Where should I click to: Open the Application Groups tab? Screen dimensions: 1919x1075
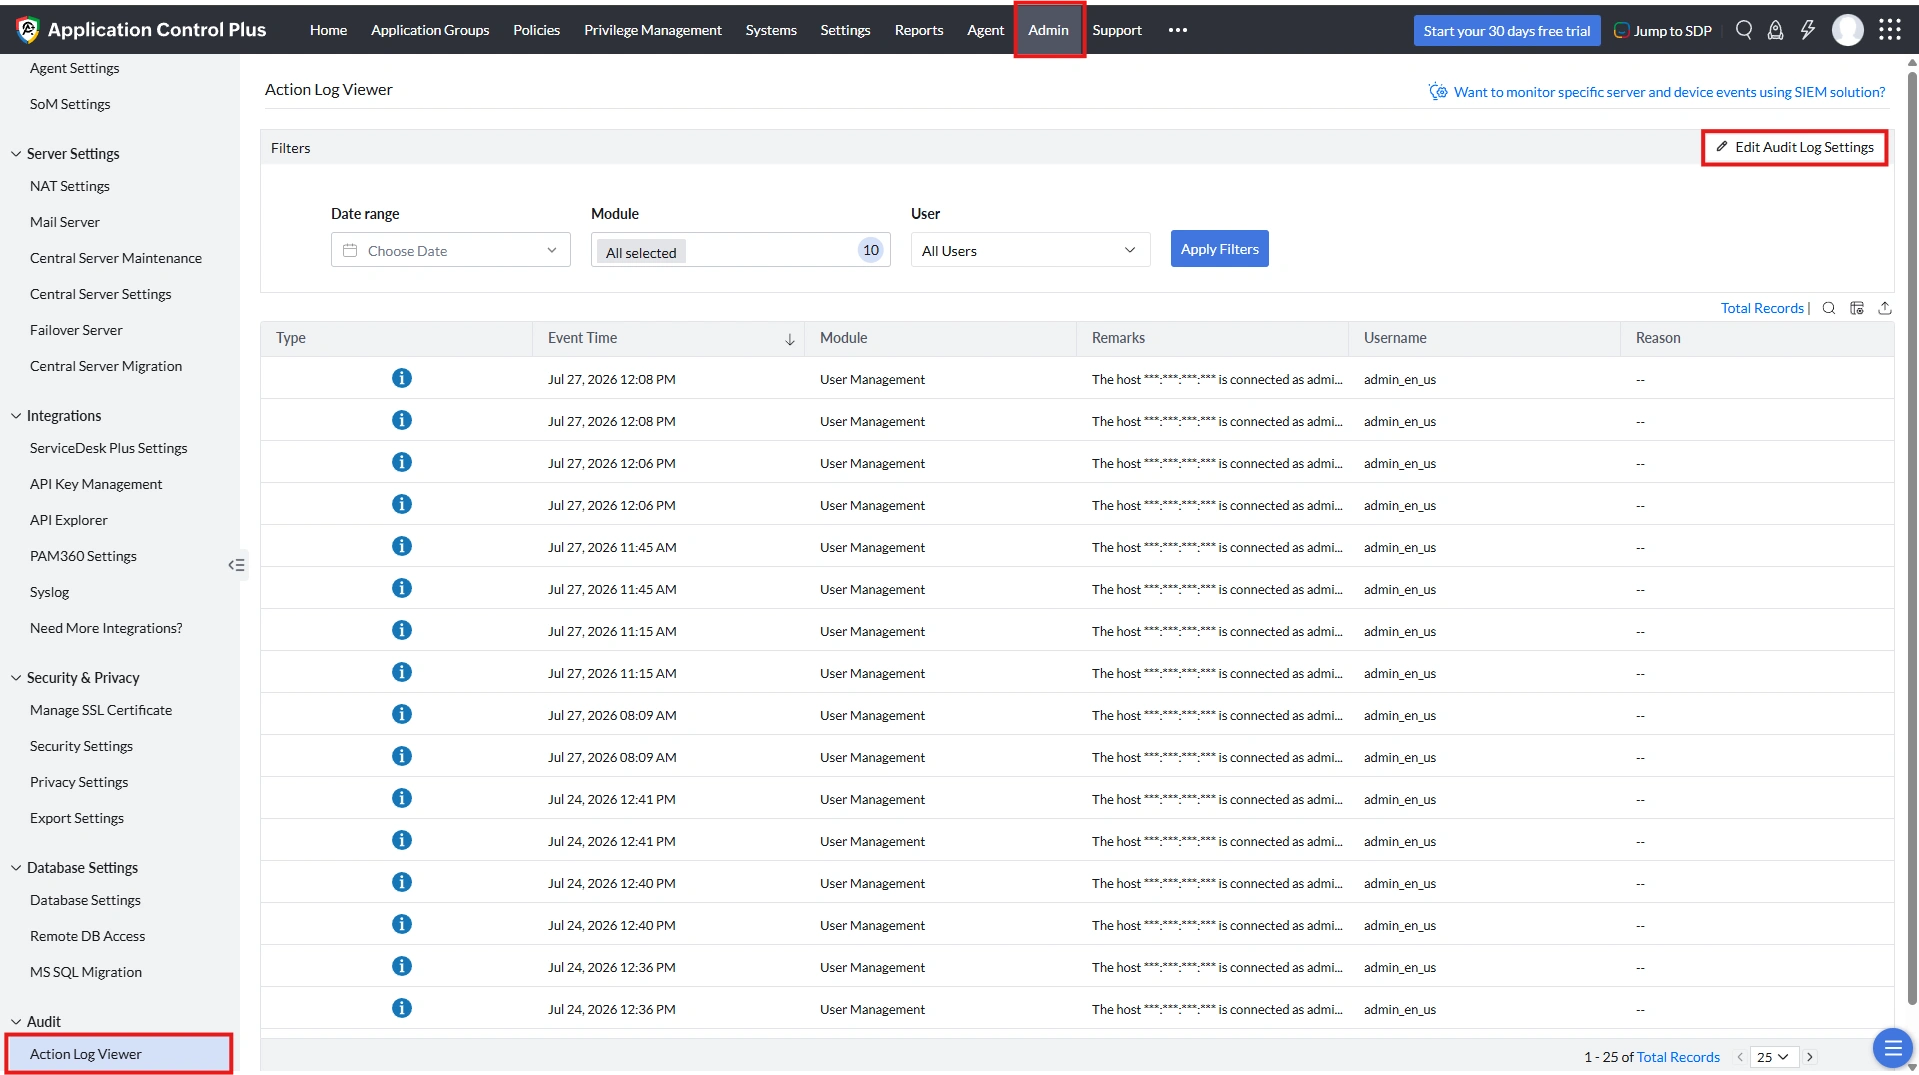coord(430,30)
